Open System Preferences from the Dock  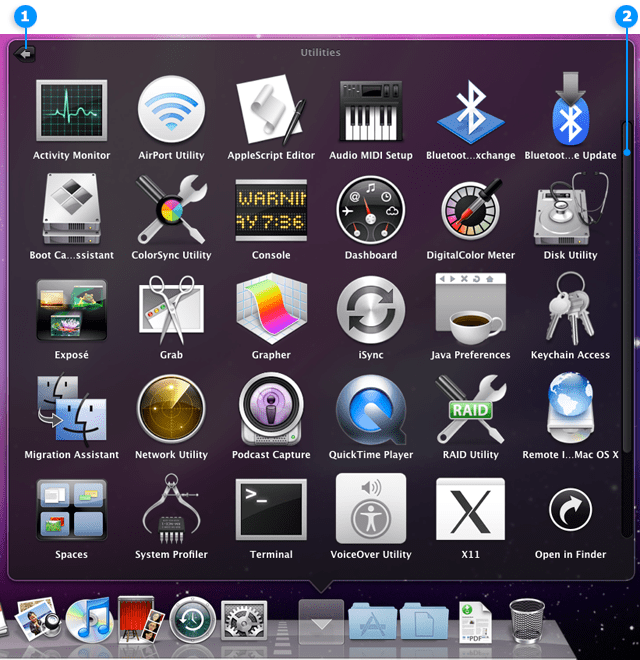[244, 620]
